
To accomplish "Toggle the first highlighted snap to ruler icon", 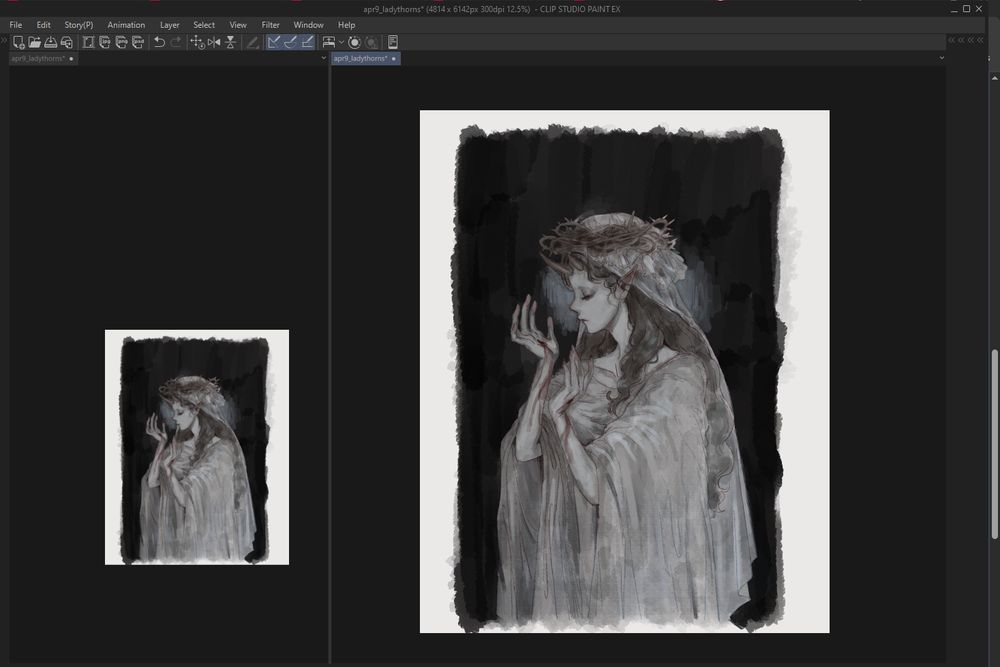I will [x=275, y=42].
